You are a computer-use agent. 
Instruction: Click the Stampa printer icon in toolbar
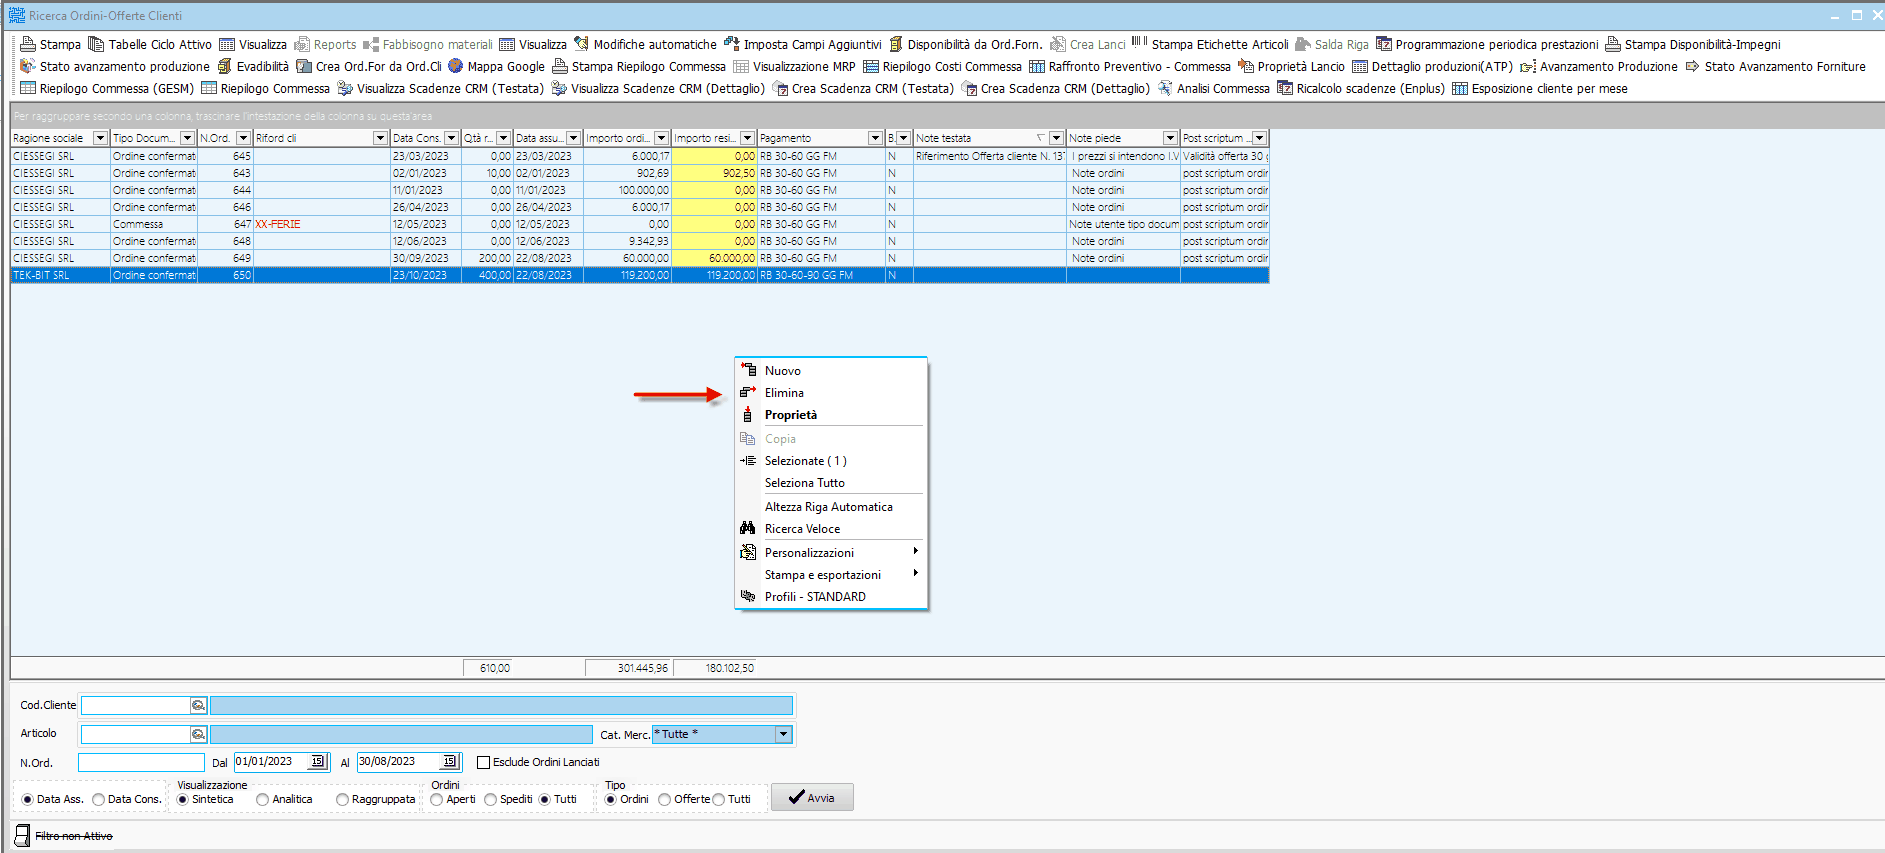pyautogui.click(x=28, y=44)
